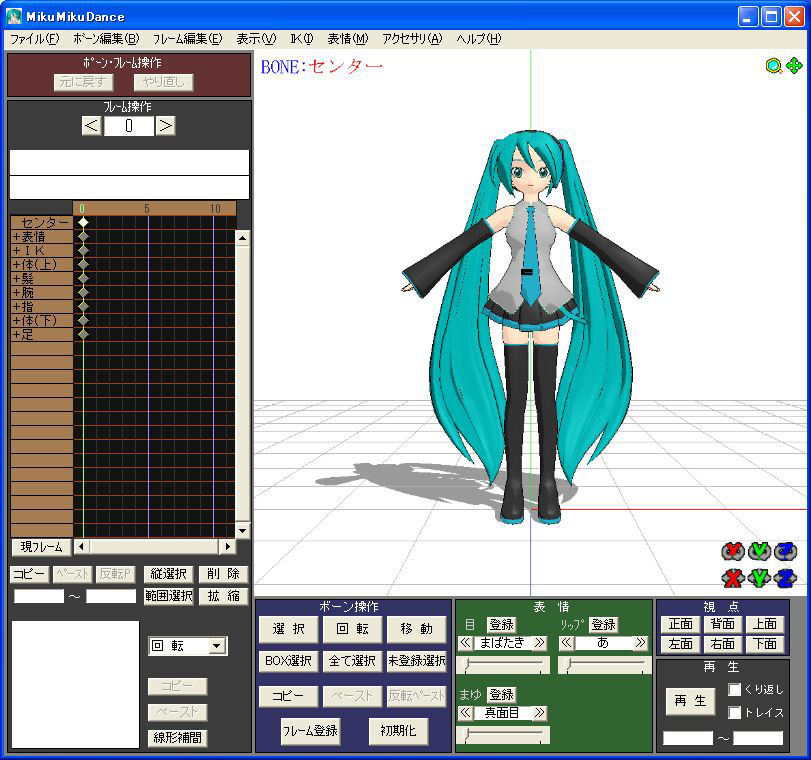Screen dimensions: 811x760
Task: Click the red X-axis rotation icon
Action: pos(733,551)
